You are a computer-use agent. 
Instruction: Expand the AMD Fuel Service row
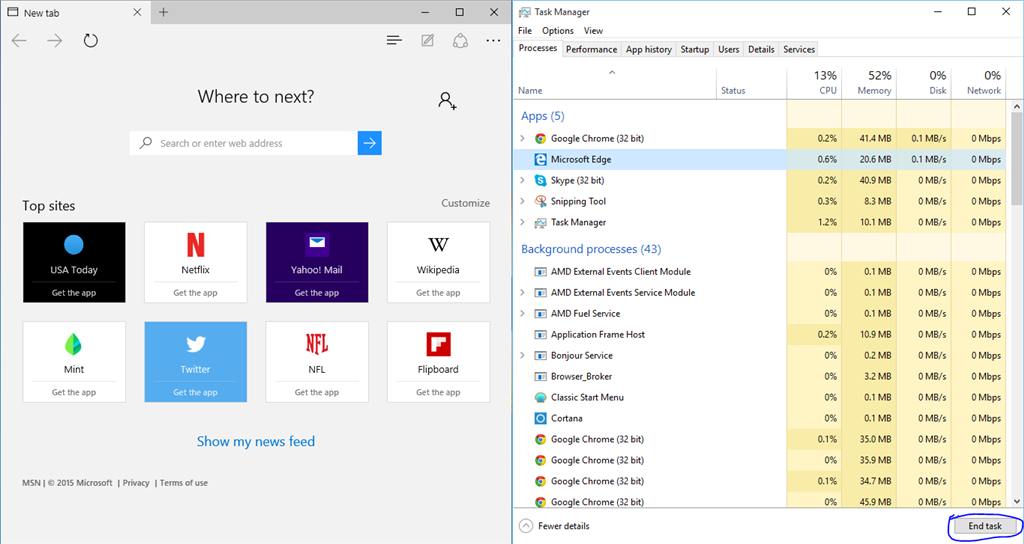pos(522,313)
